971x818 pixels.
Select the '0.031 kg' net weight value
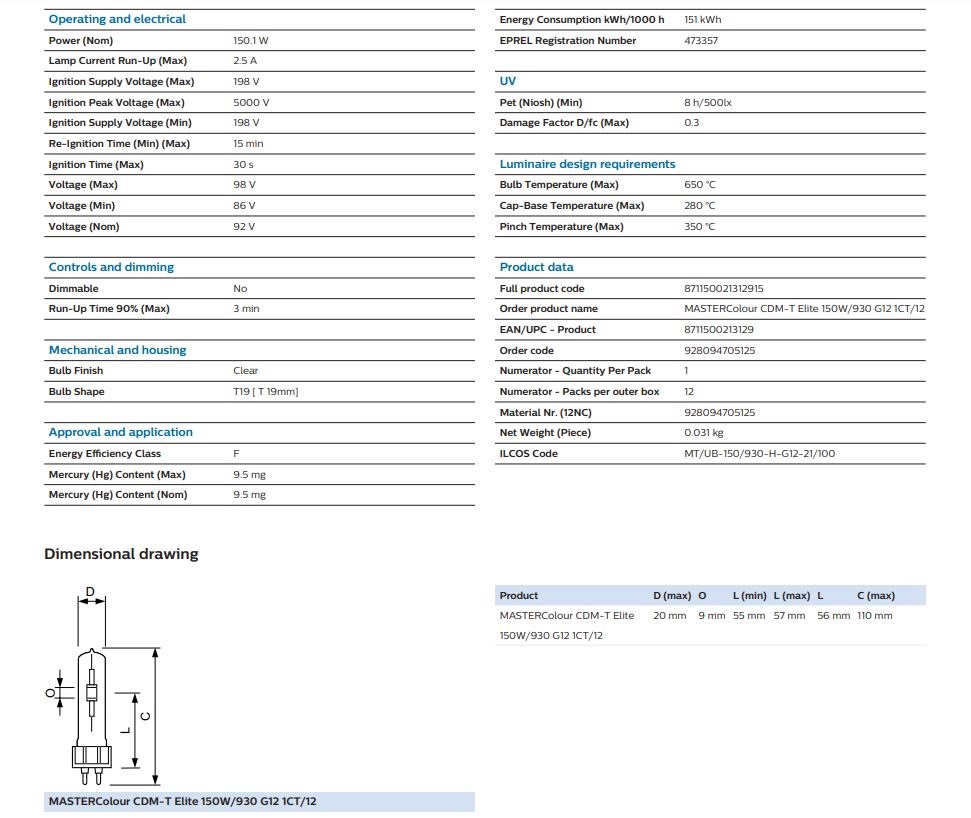click(x=704, y=432)
